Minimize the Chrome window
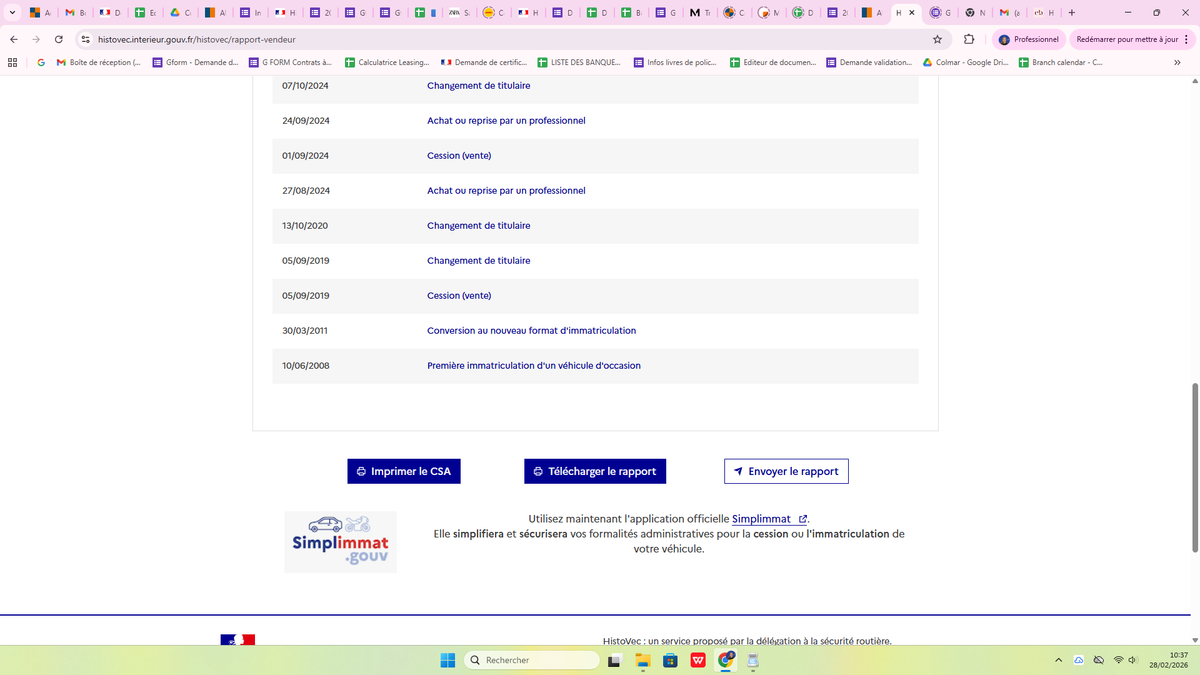Image resolution: width=1200 pixels, height=675 pixels. point(1128,12)
